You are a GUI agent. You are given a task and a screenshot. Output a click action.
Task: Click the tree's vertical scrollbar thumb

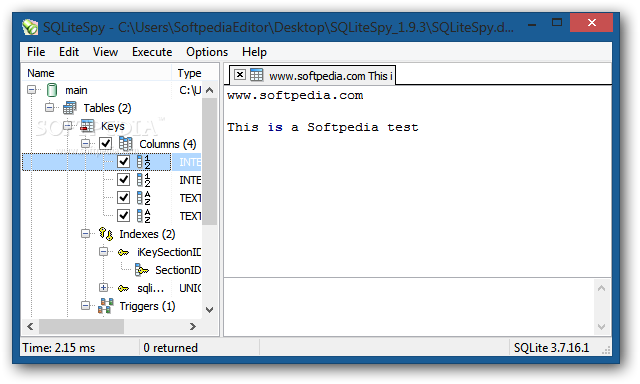pyautogui.click(x=210, y=161)
